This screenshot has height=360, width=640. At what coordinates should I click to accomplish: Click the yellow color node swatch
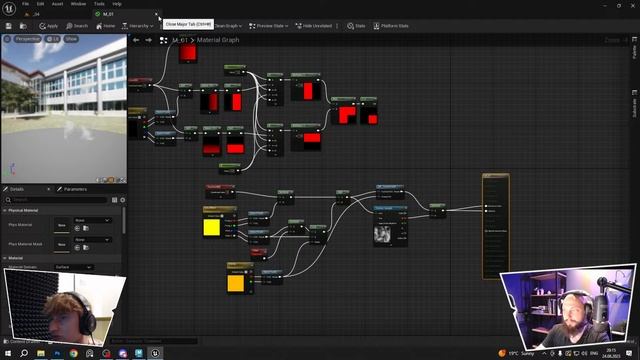pos(211,227)
